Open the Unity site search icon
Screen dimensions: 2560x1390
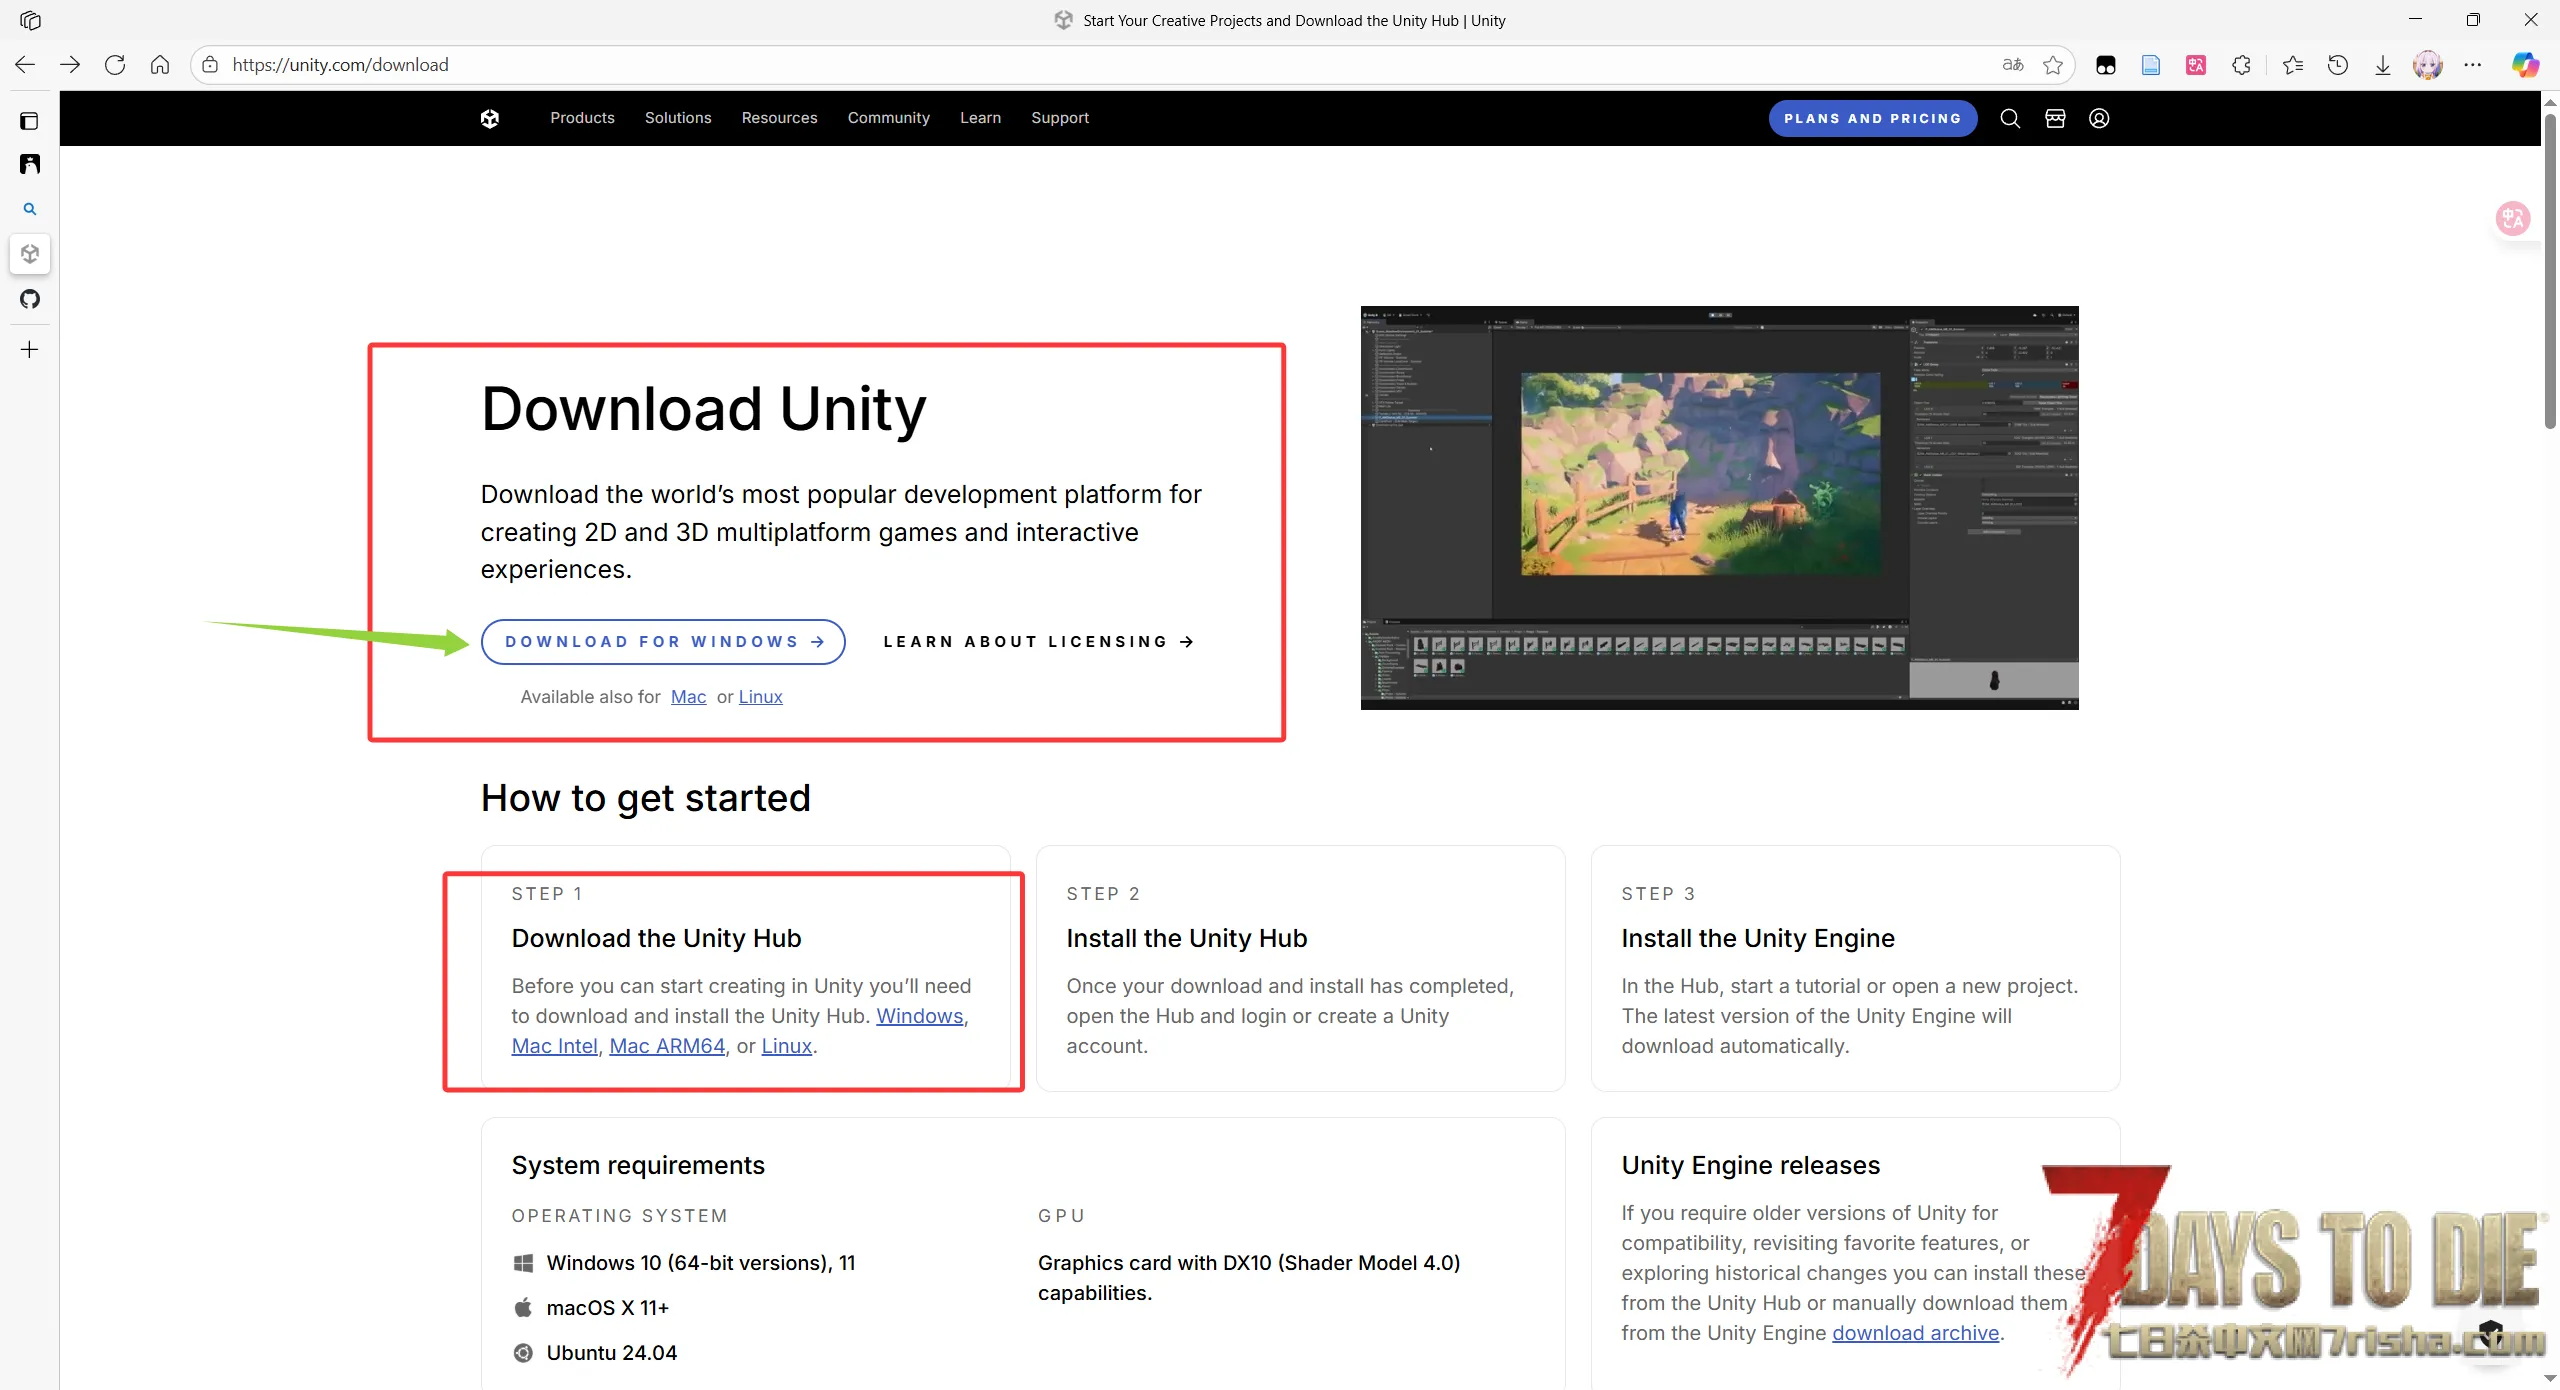pos(2010,118)
